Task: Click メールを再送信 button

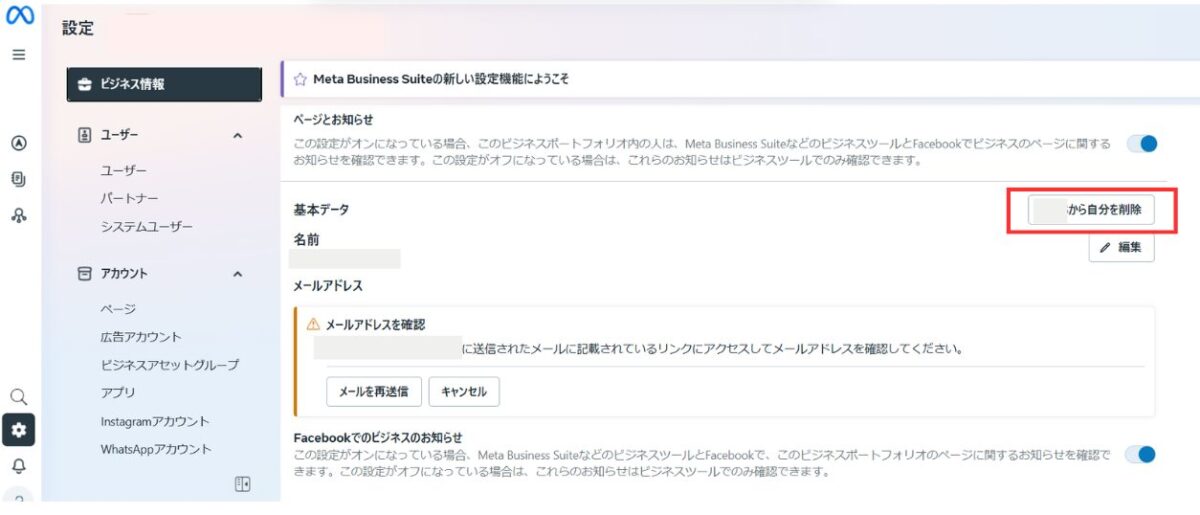Action: click(x=374, y=392)
